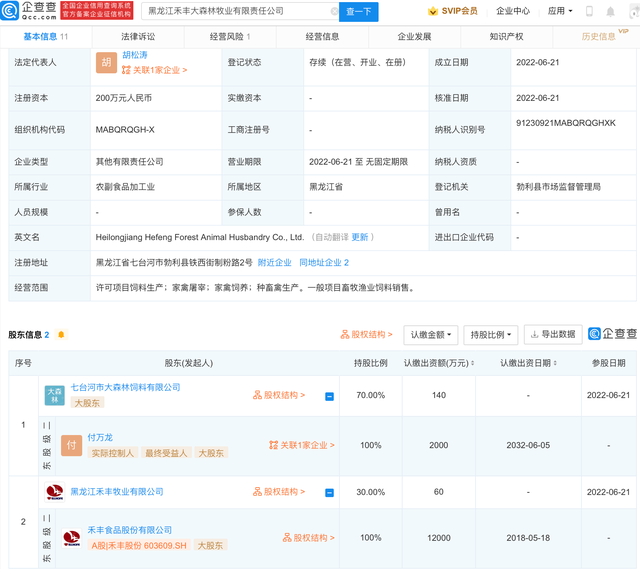Open the 持股比例 dropdown filter

click(x=491, y=335)
